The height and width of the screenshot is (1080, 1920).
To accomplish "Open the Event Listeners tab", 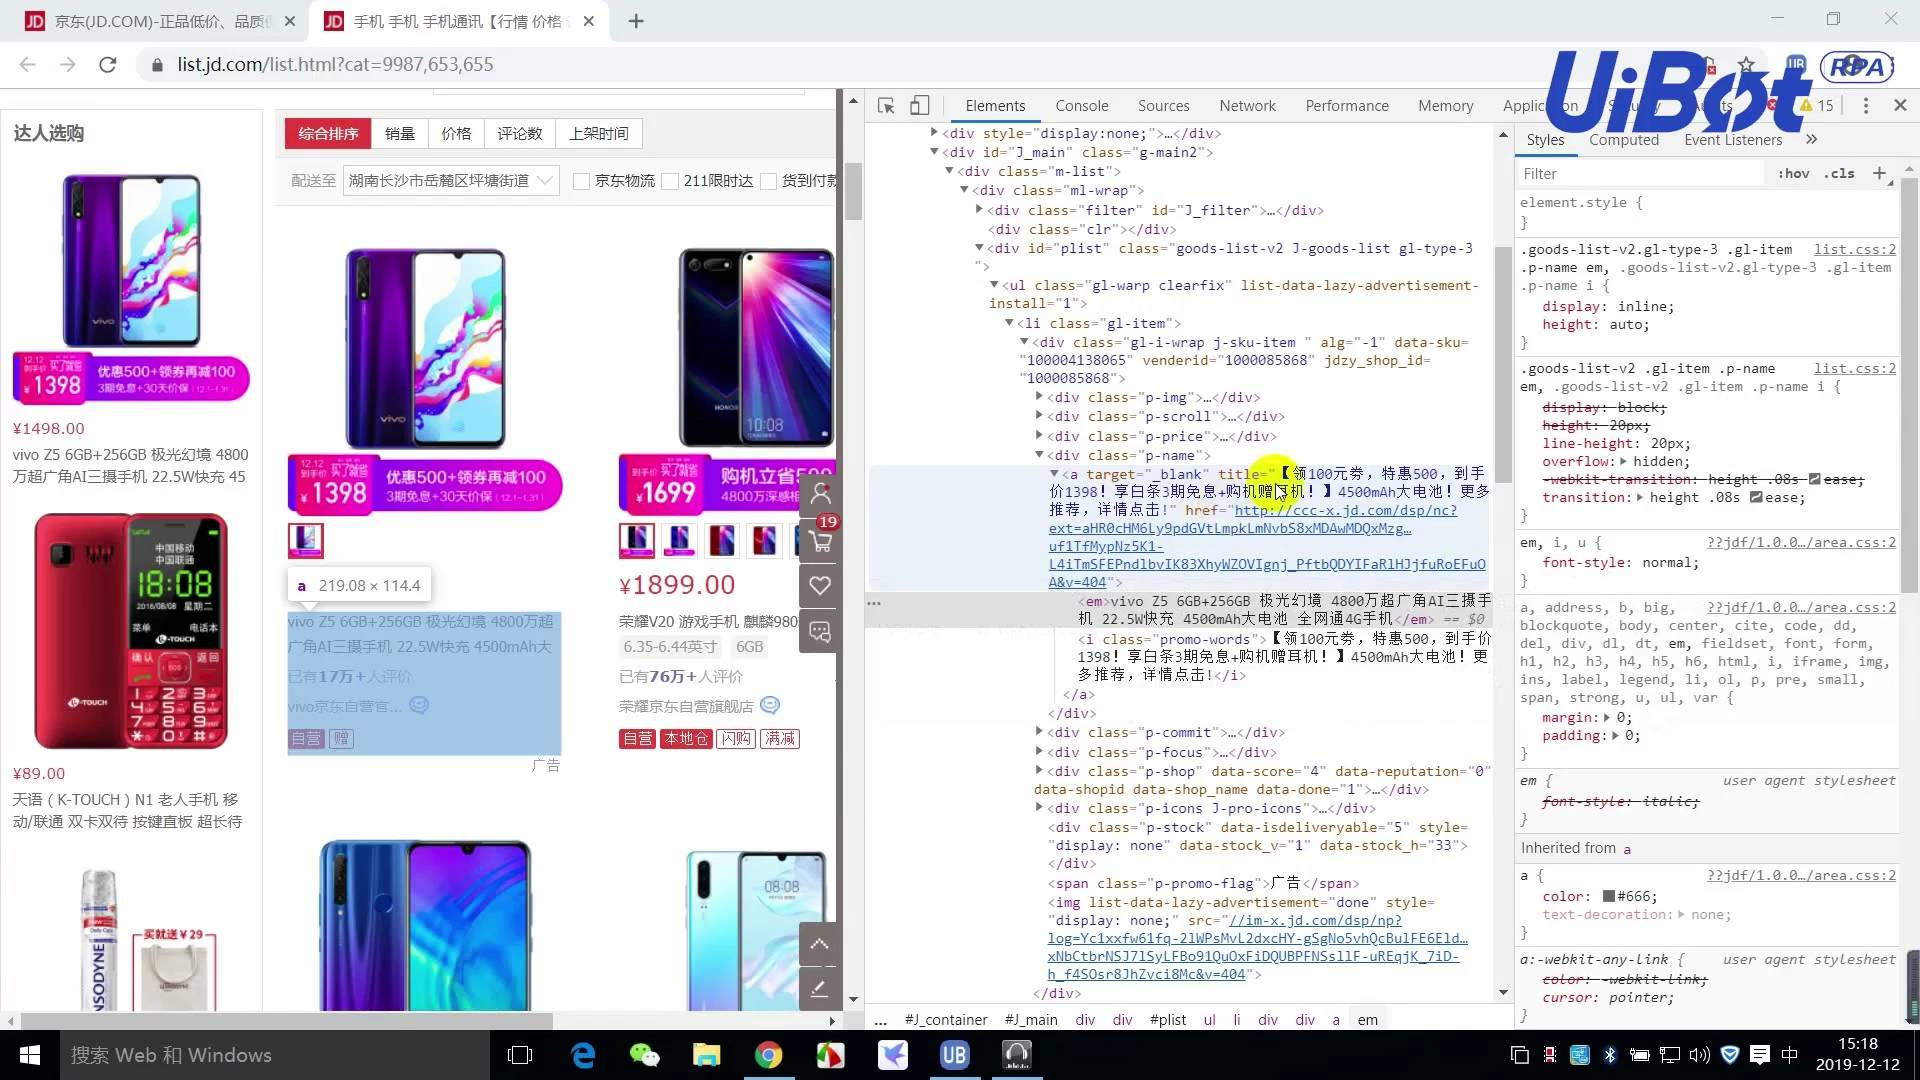I will [x=1732, y=140].
